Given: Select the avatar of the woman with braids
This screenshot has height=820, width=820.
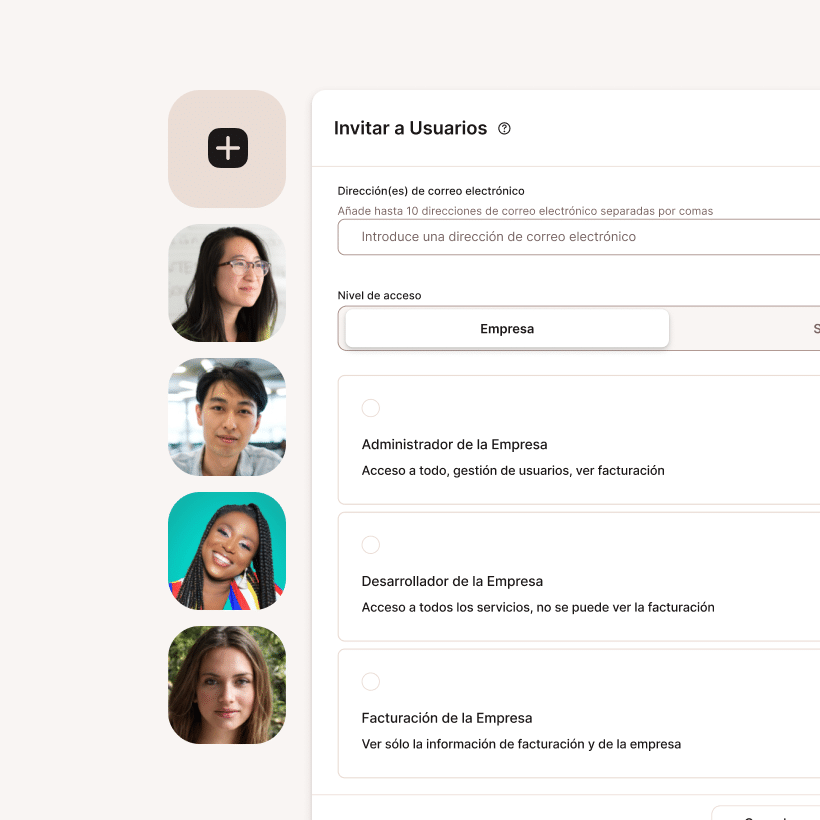Looking at the screenshot, I should 227,551.
